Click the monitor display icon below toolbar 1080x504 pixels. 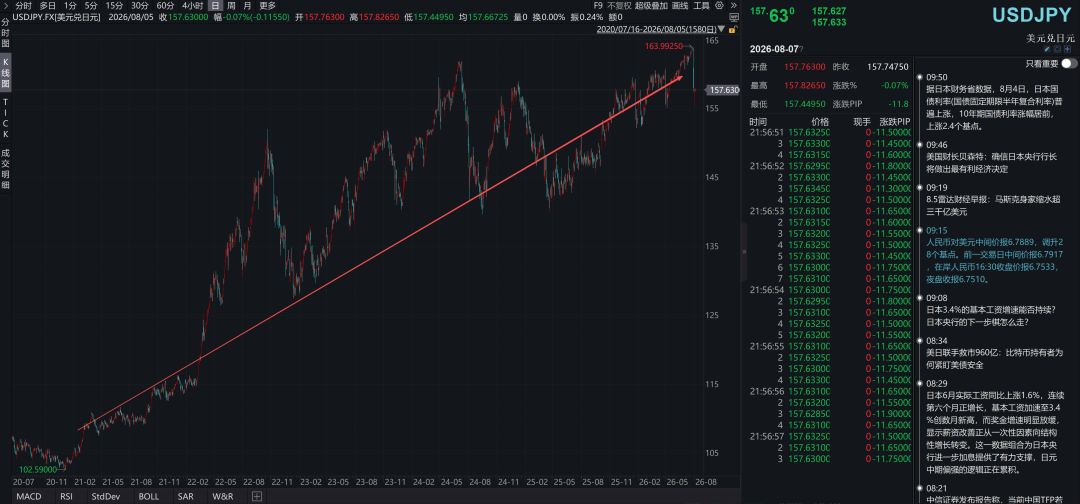pyautogui.click(x=734, y=17)
